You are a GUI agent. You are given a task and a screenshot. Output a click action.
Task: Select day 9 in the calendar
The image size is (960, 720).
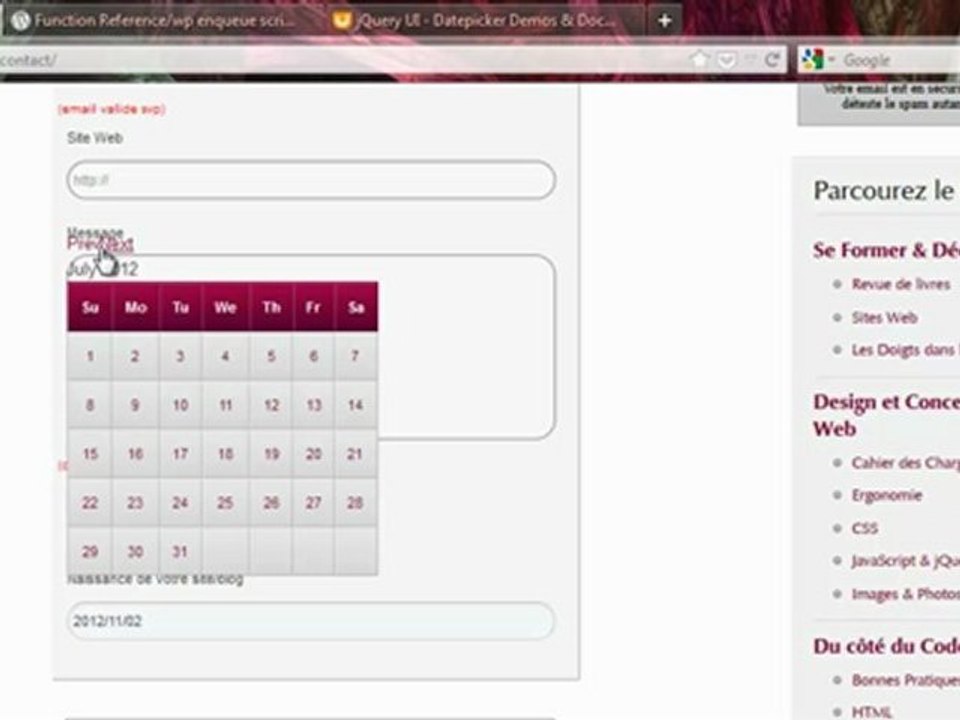pyautogui.click(x=135, y=405)
